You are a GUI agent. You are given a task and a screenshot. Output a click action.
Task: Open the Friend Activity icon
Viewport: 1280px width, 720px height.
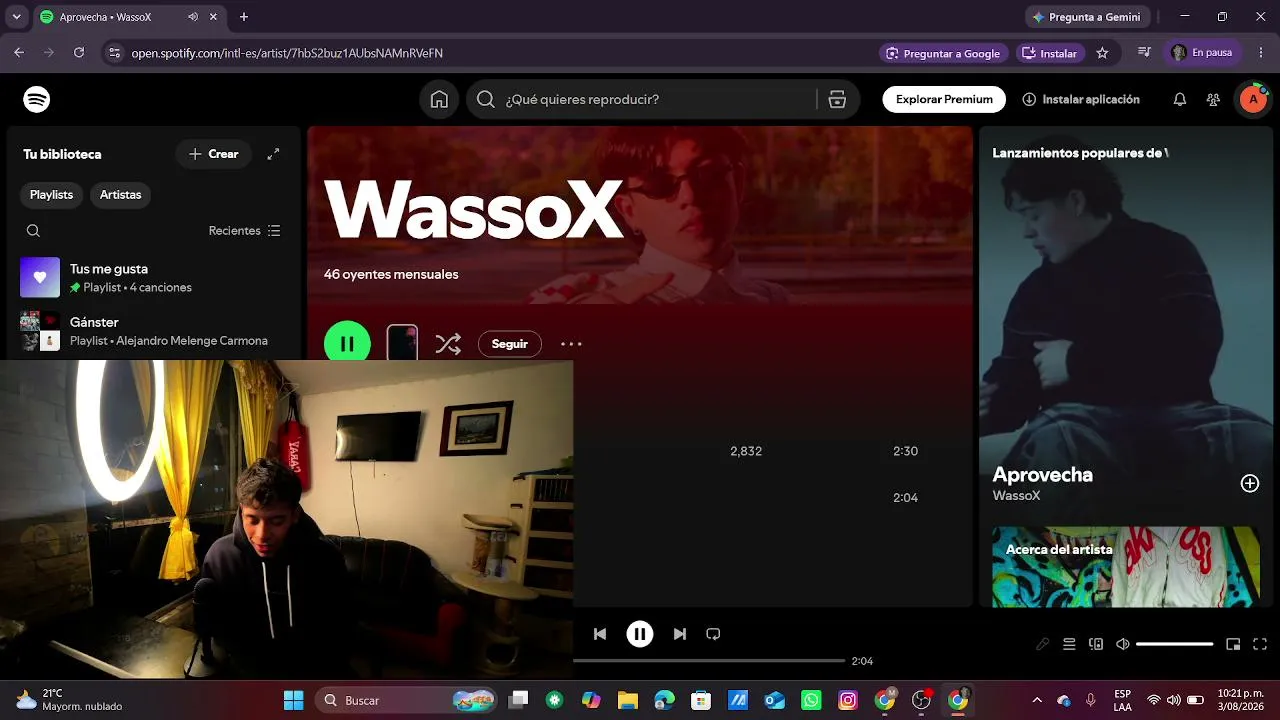[1213, 99]
